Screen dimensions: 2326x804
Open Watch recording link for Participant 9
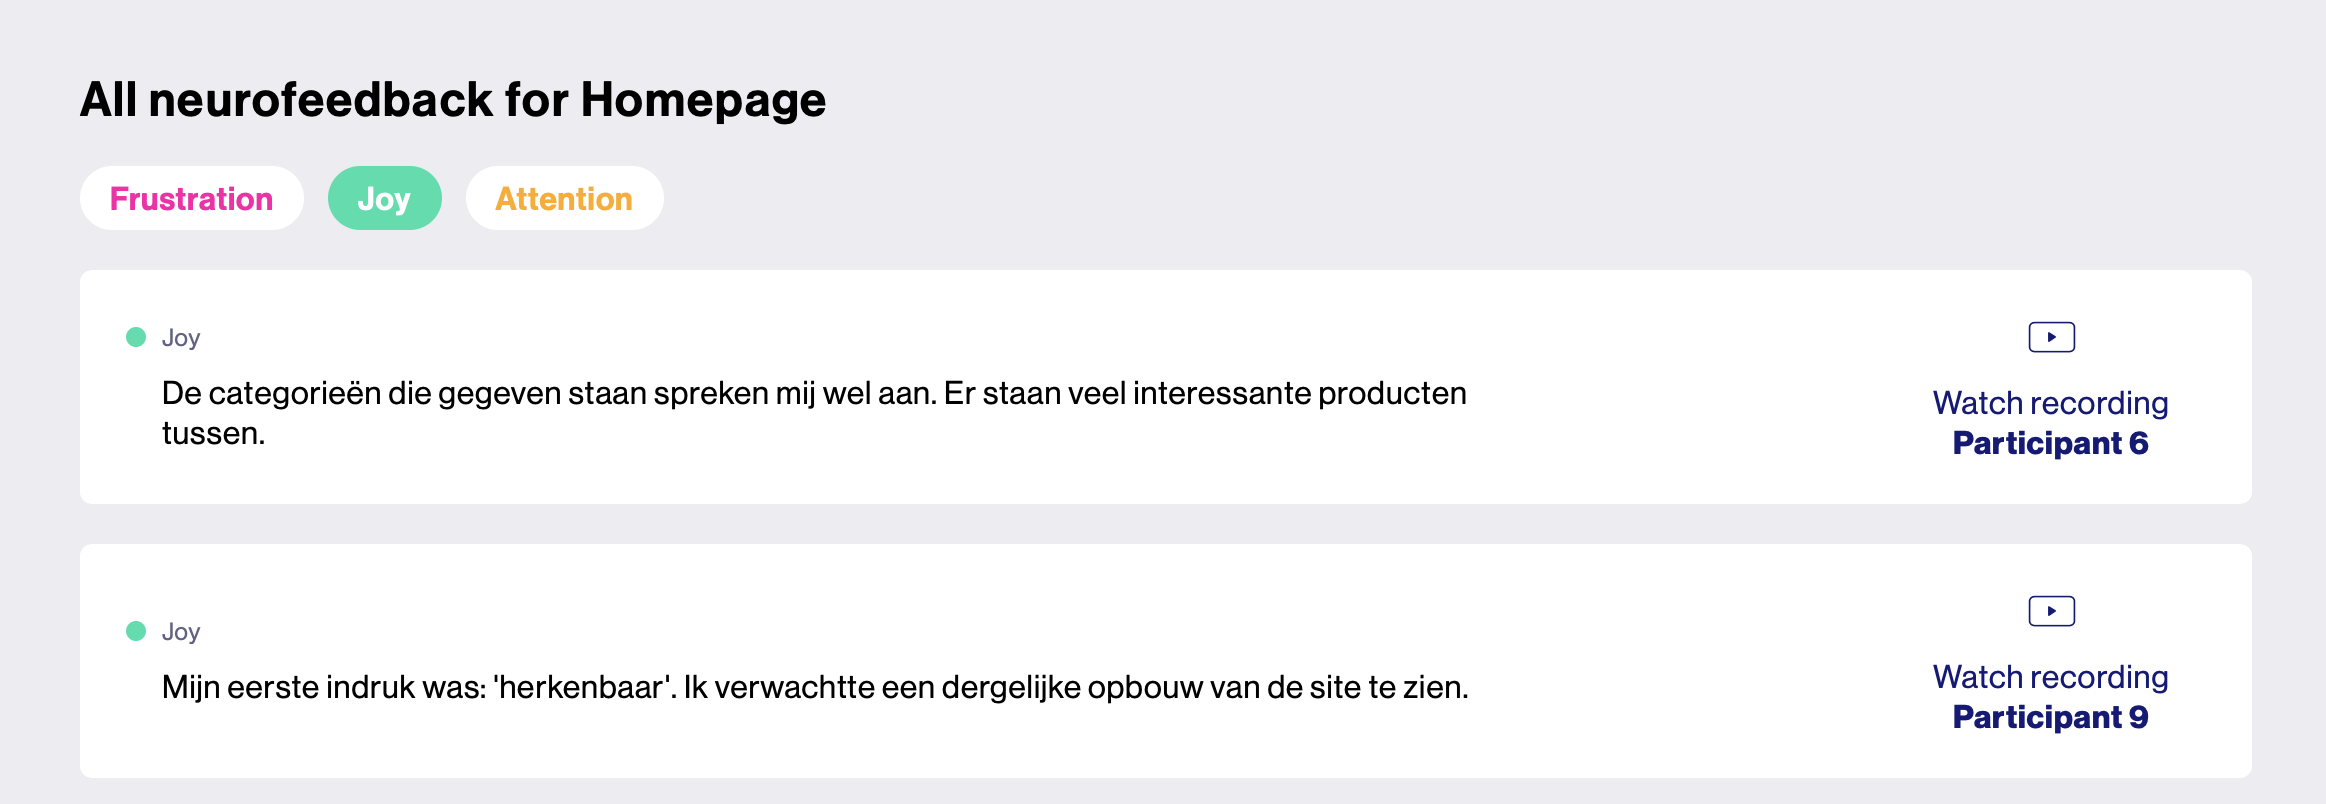tap(2050, 677)
